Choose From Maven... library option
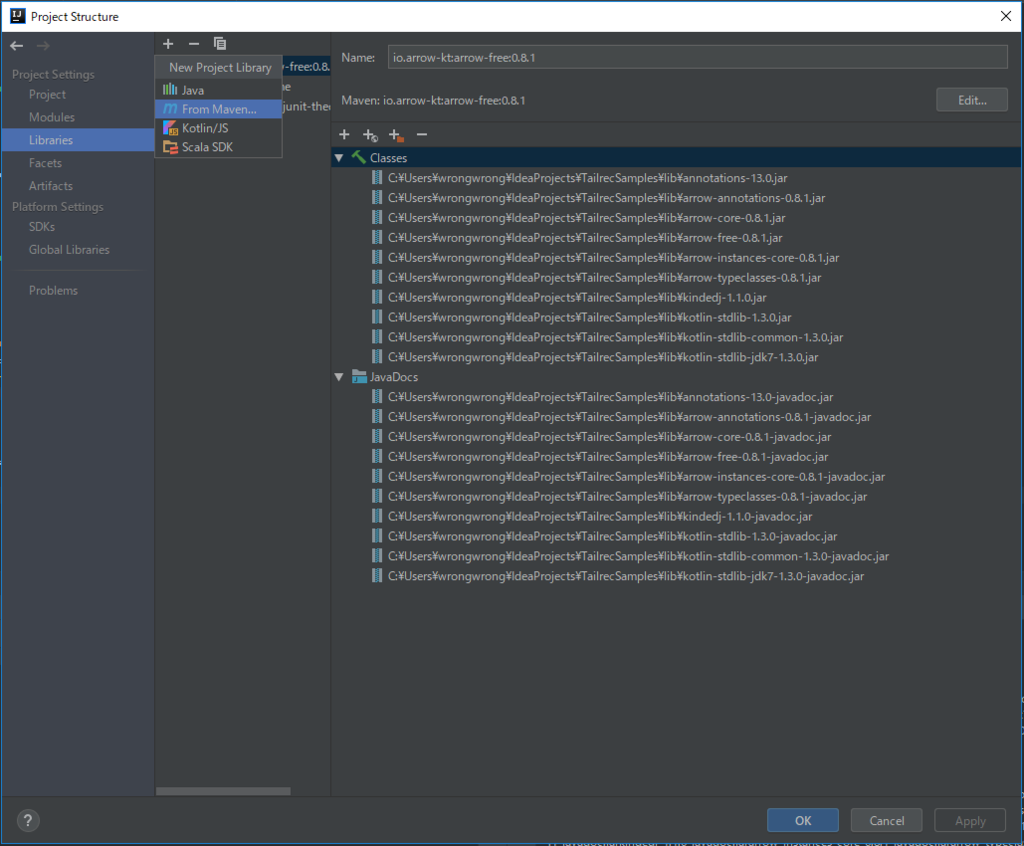 pos(218,109)
